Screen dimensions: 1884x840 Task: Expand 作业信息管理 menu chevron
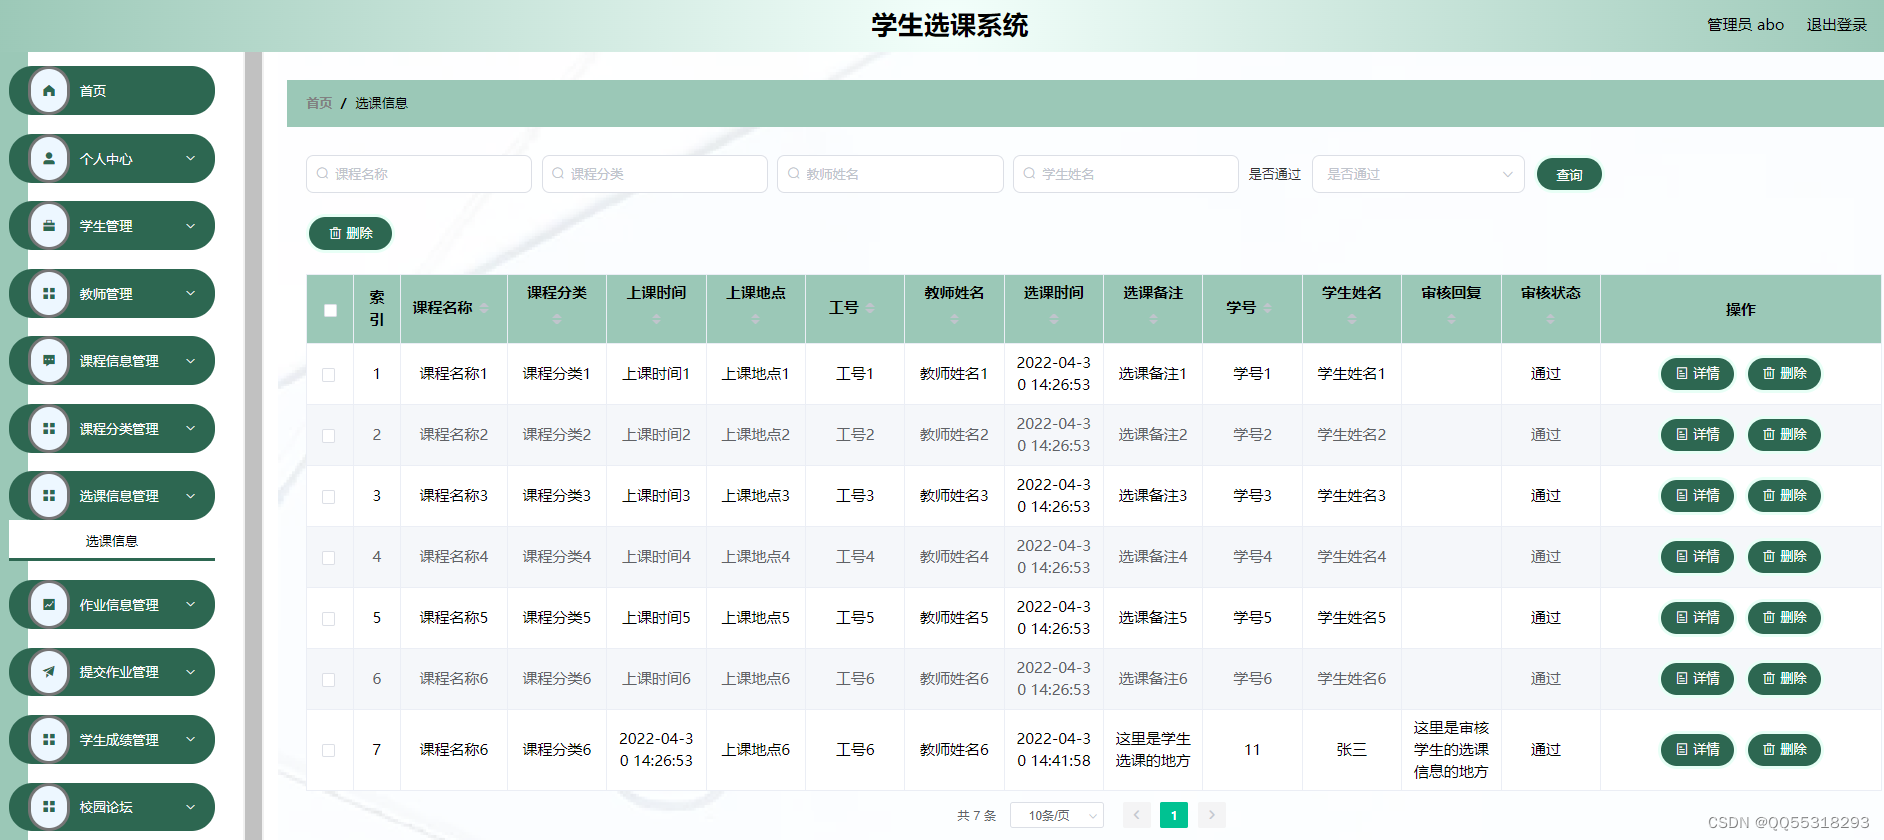[x=191, y=604]
